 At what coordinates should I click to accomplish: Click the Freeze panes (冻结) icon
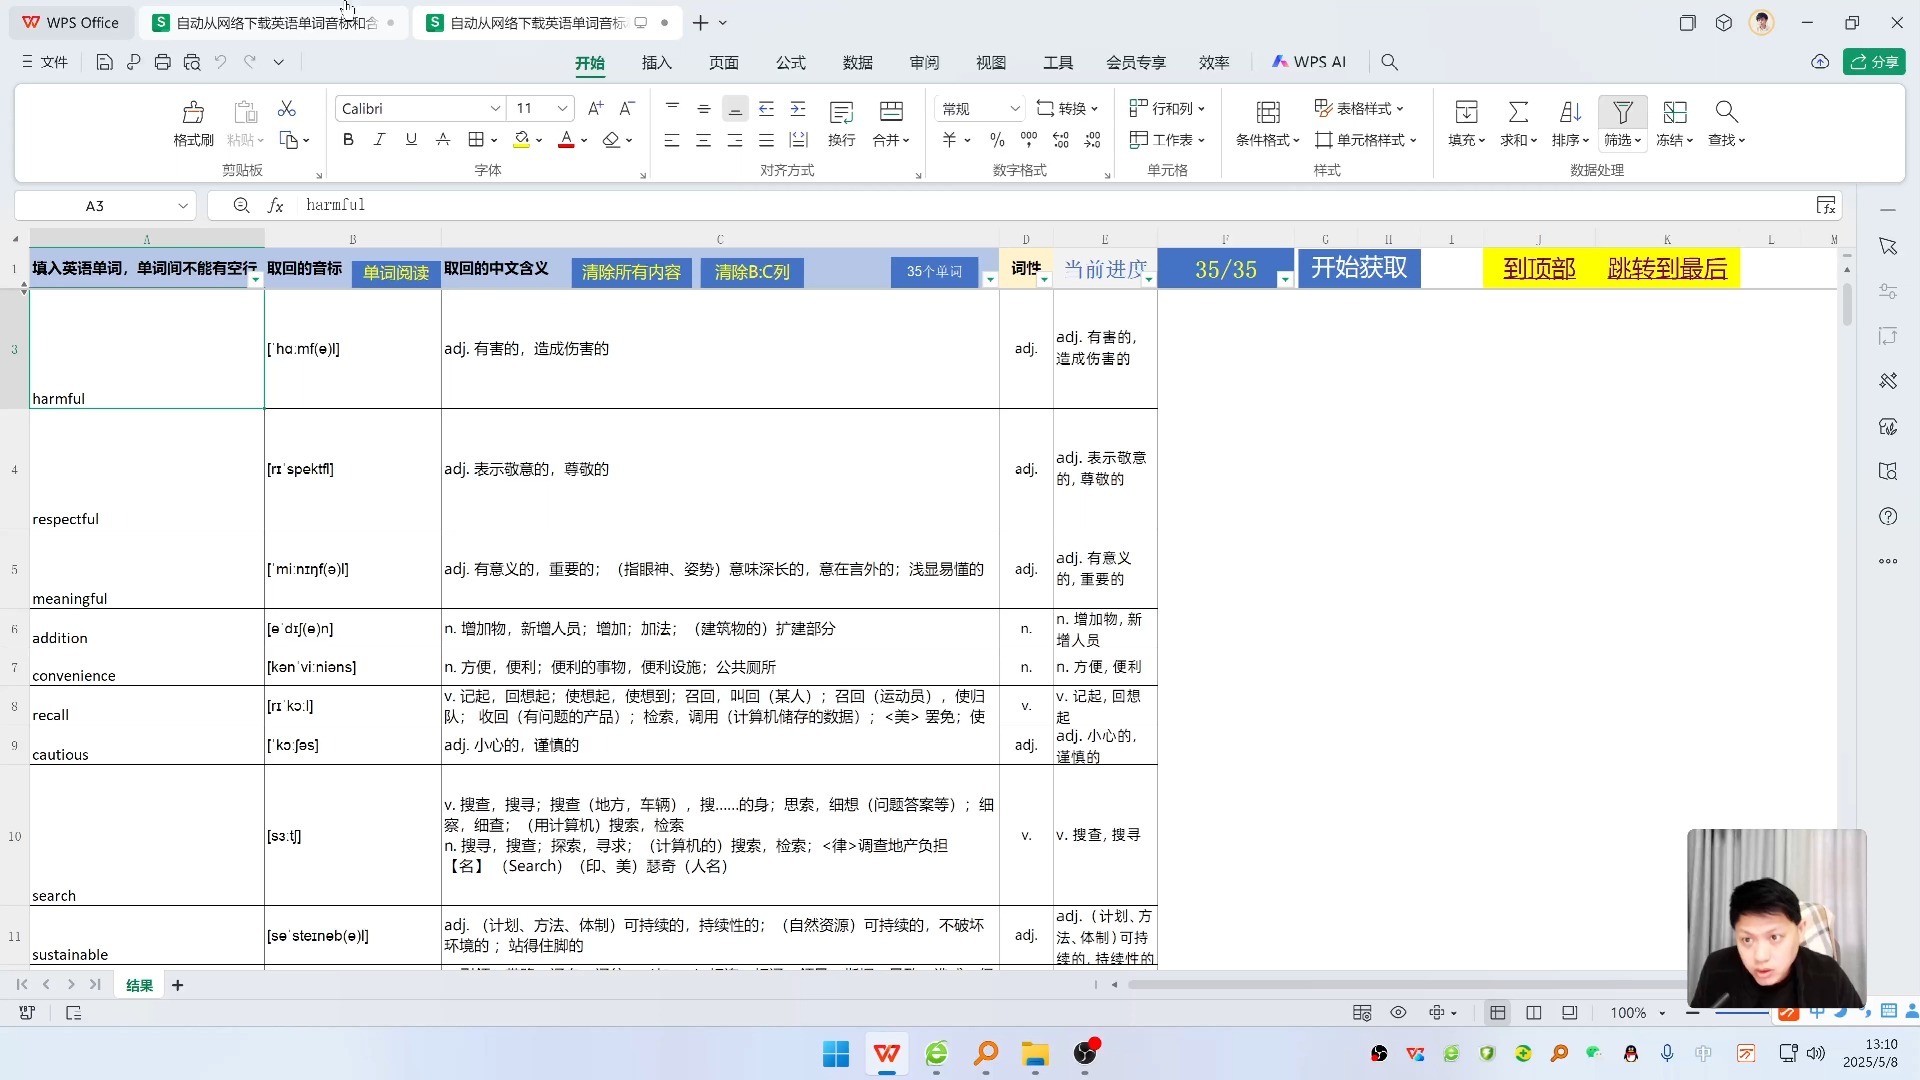pyautogui.click(x=1675, y=122)
